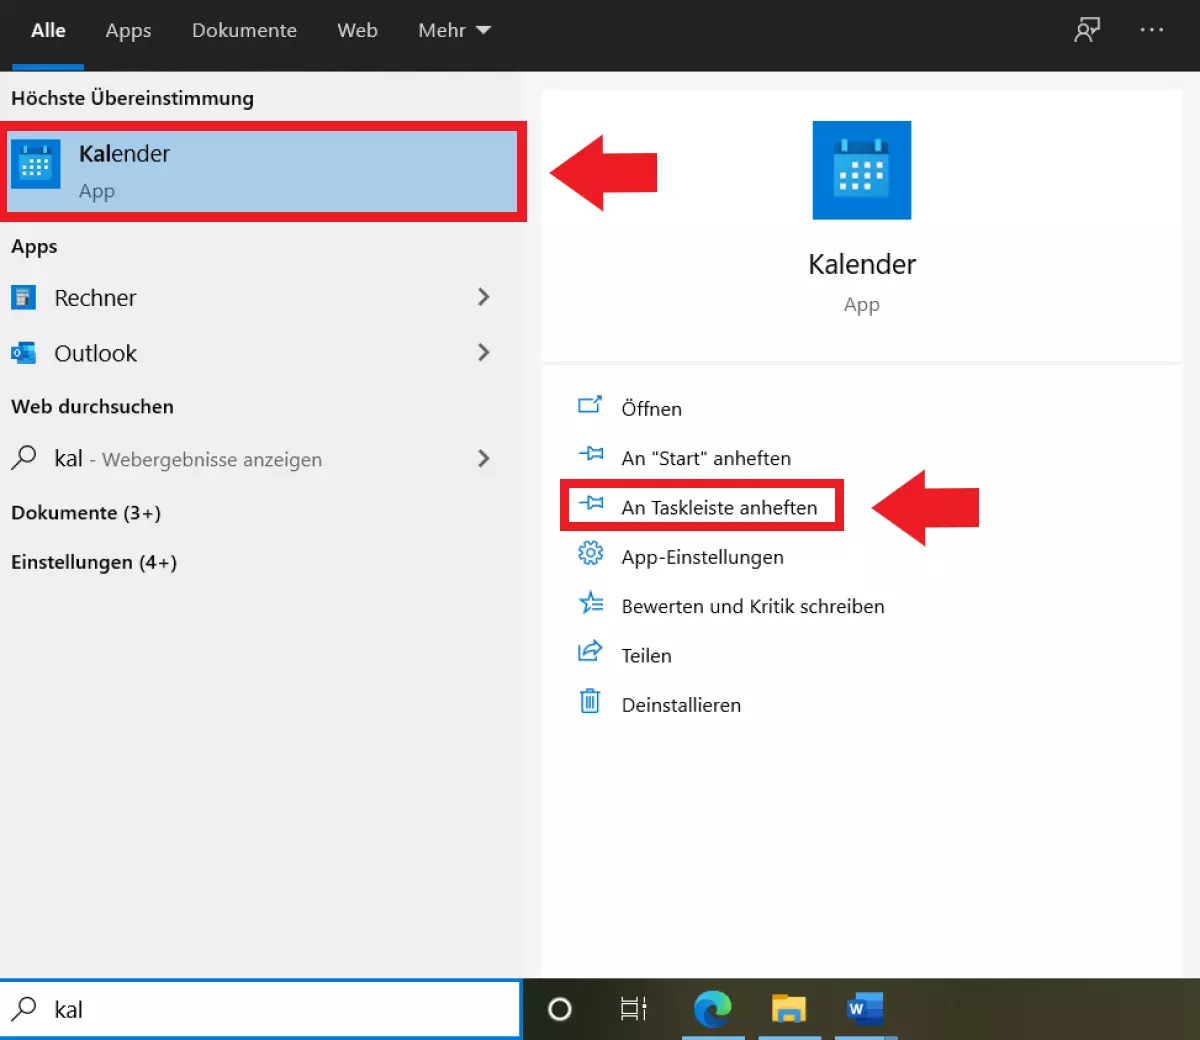The image size is (1200, 1040).
Task: Switch to the Dokumente tab
Action: pos(244,30)
